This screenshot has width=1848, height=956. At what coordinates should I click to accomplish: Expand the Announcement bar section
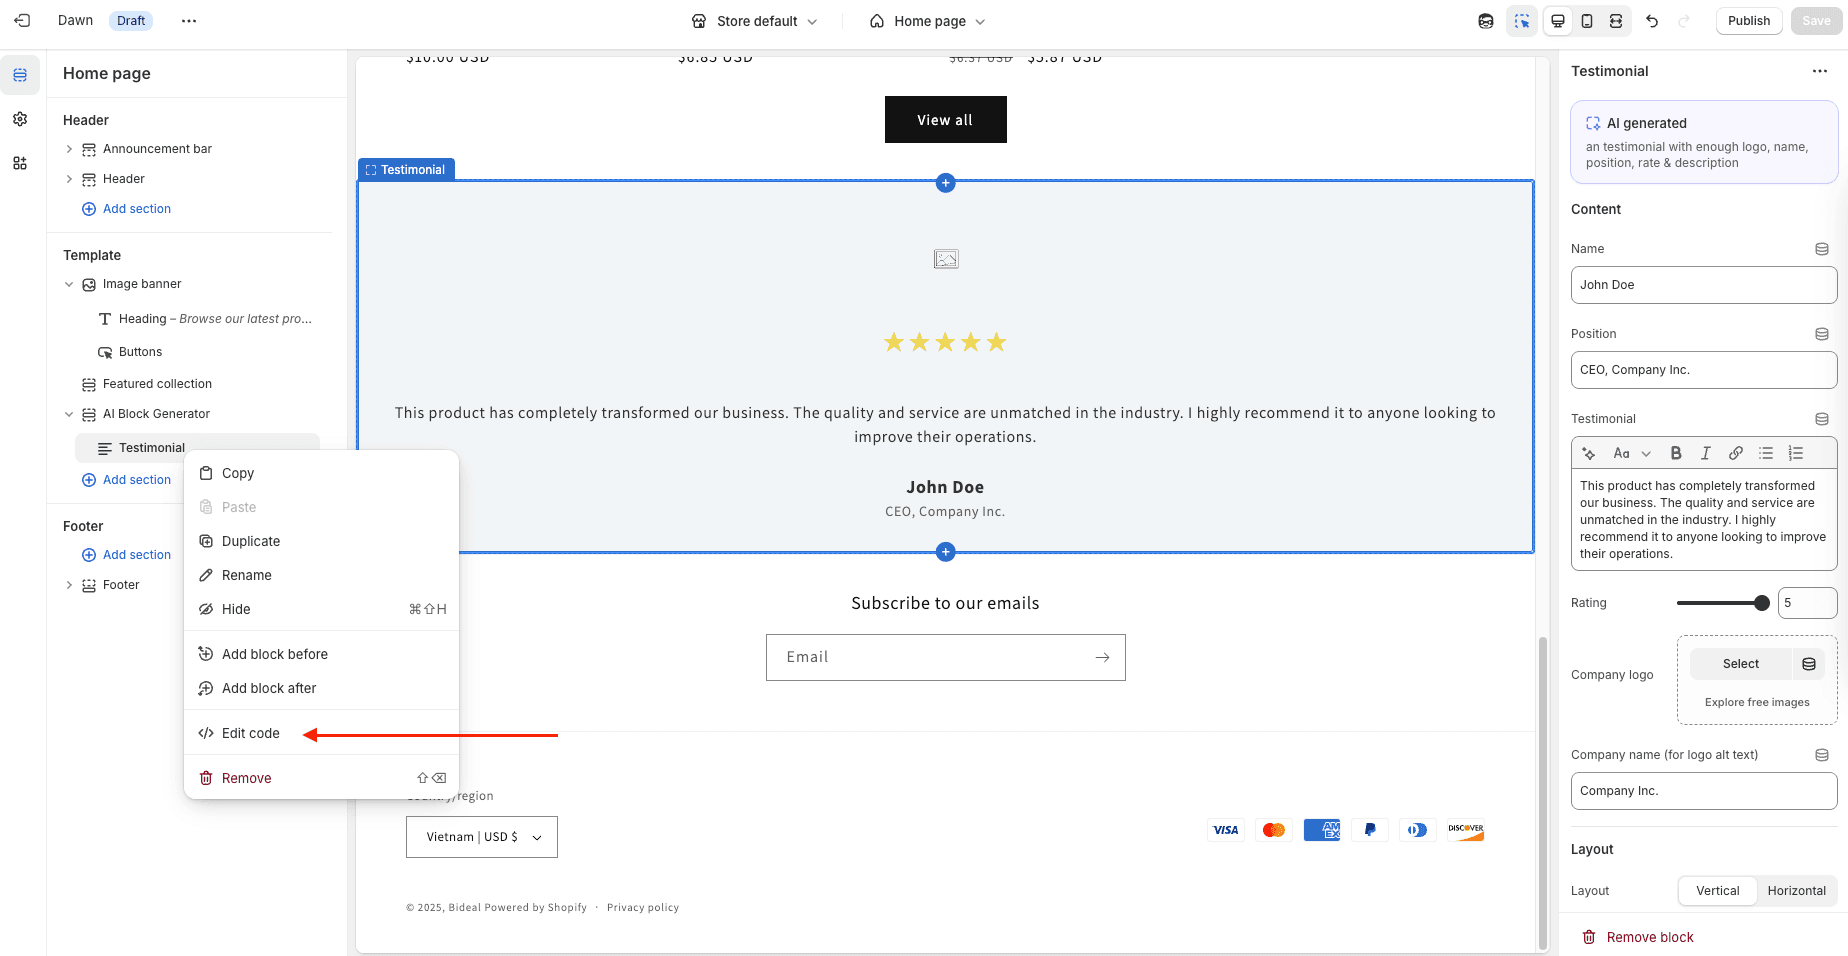point(69,149)
